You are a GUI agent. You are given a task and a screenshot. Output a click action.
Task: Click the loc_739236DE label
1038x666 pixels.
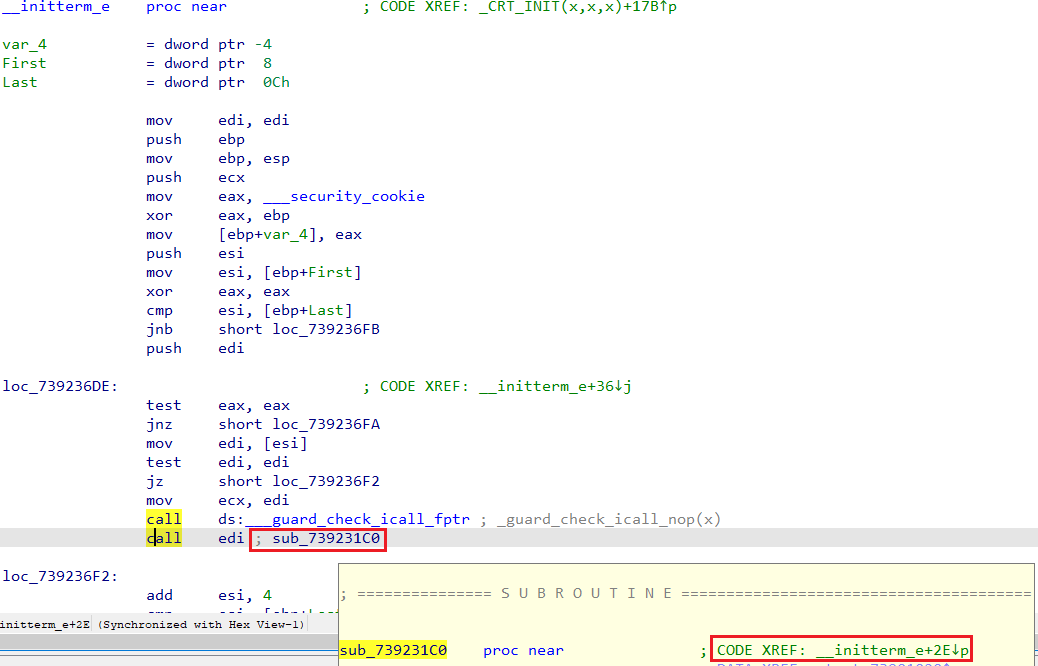click(60, 387)
